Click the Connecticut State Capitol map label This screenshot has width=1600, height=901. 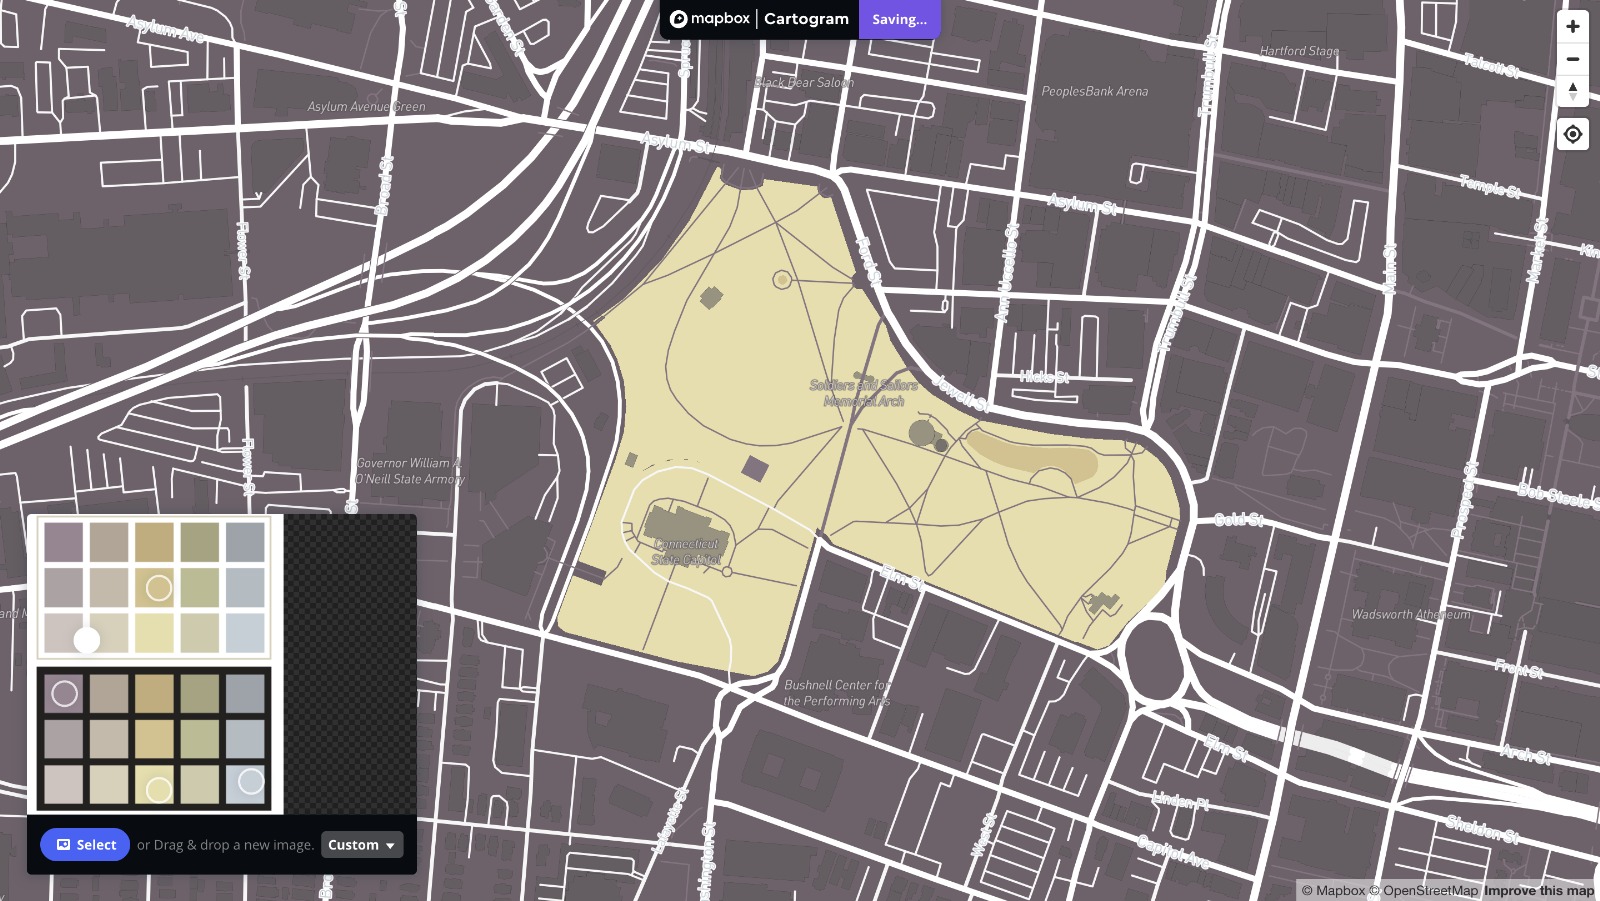coord(686,551)
